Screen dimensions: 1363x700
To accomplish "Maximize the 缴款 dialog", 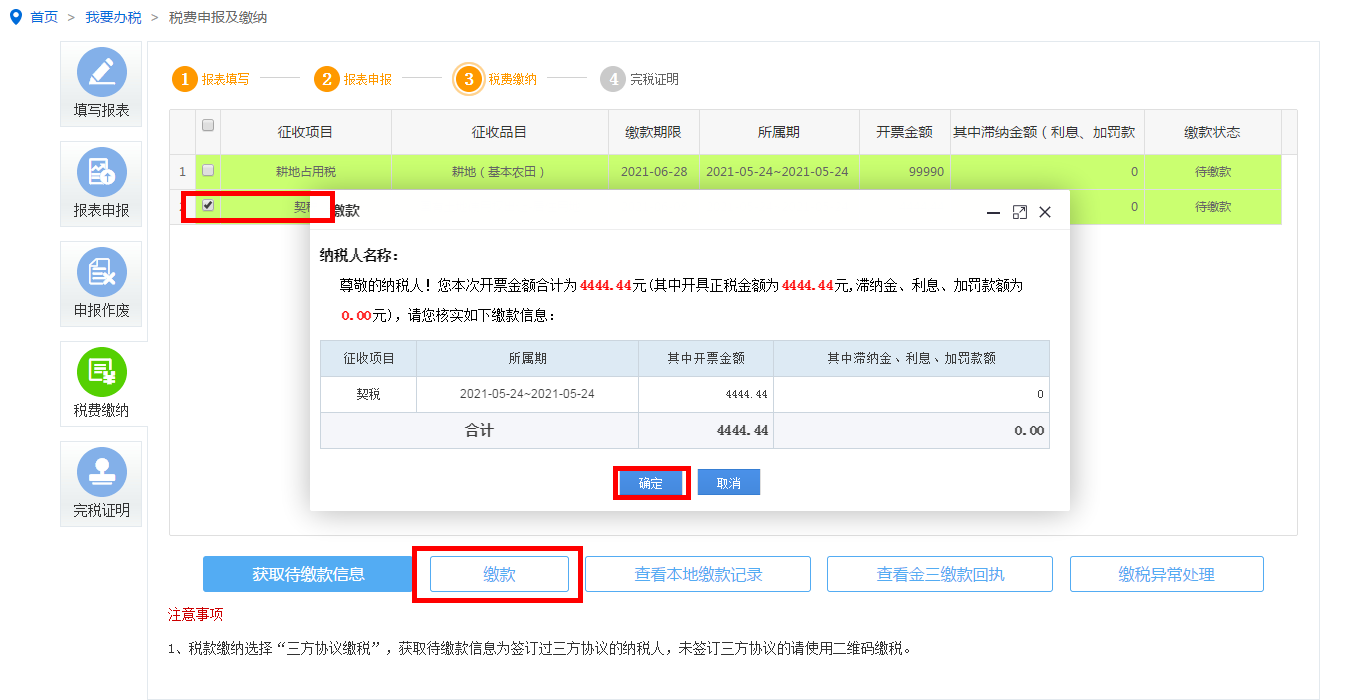I will click(1020, 212).
